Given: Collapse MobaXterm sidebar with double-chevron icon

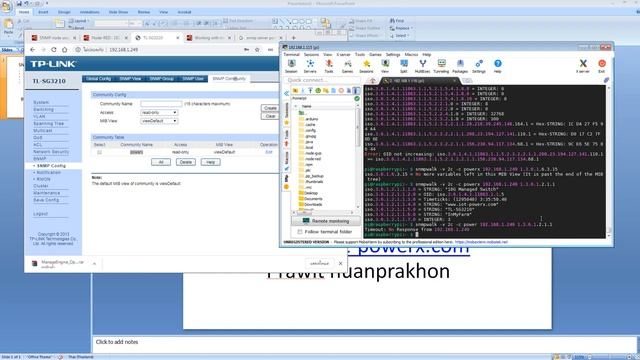Looking at the screenshot, I should [286, 93].
